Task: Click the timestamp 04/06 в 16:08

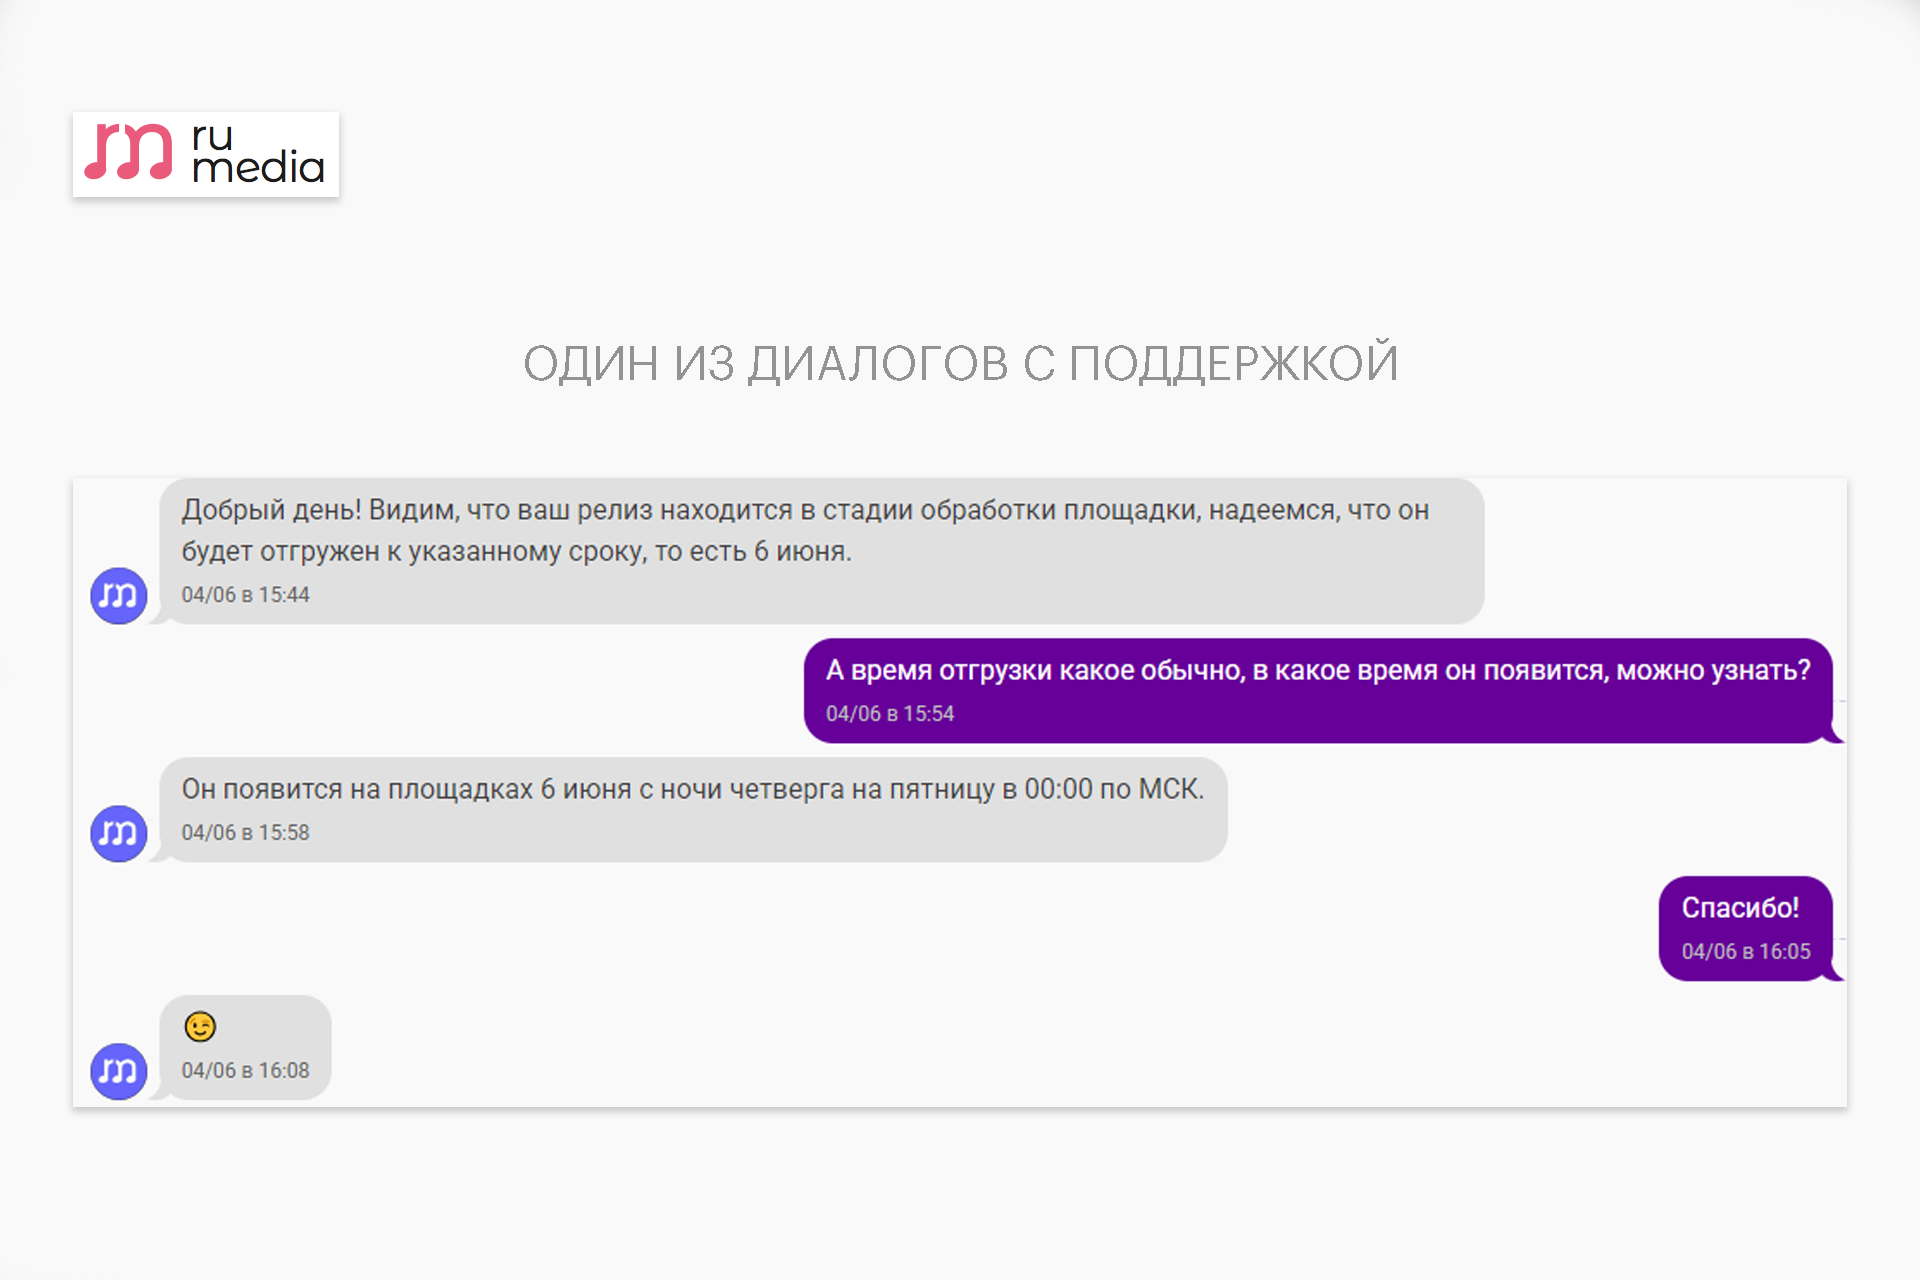Action: [245, 1071]
